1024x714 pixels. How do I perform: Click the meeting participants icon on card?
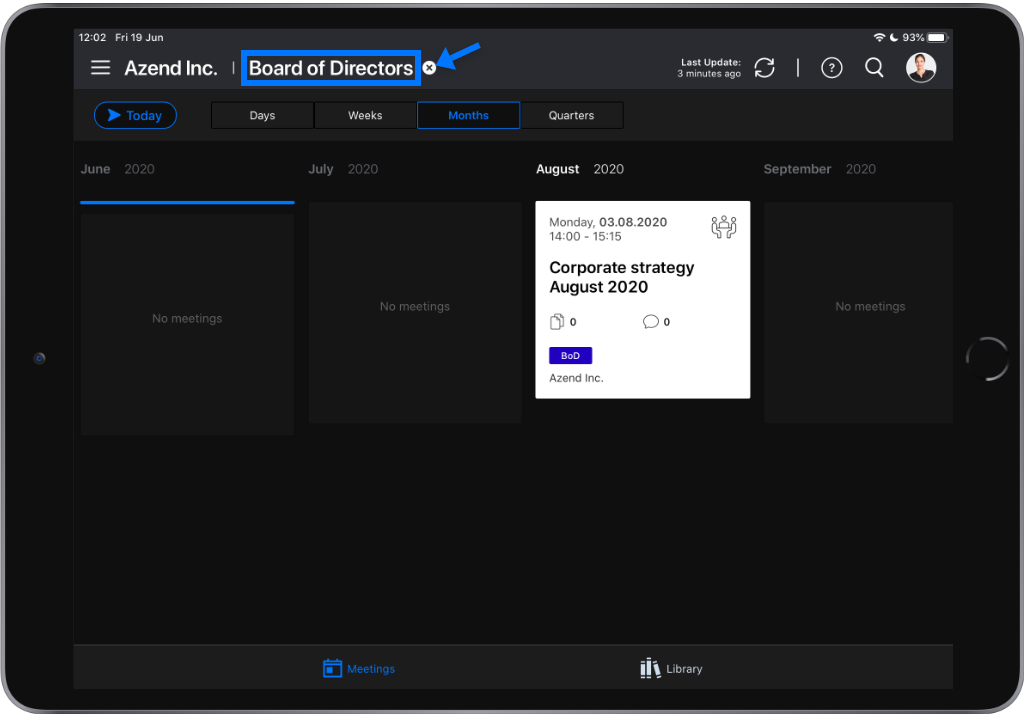coord(724,227)
